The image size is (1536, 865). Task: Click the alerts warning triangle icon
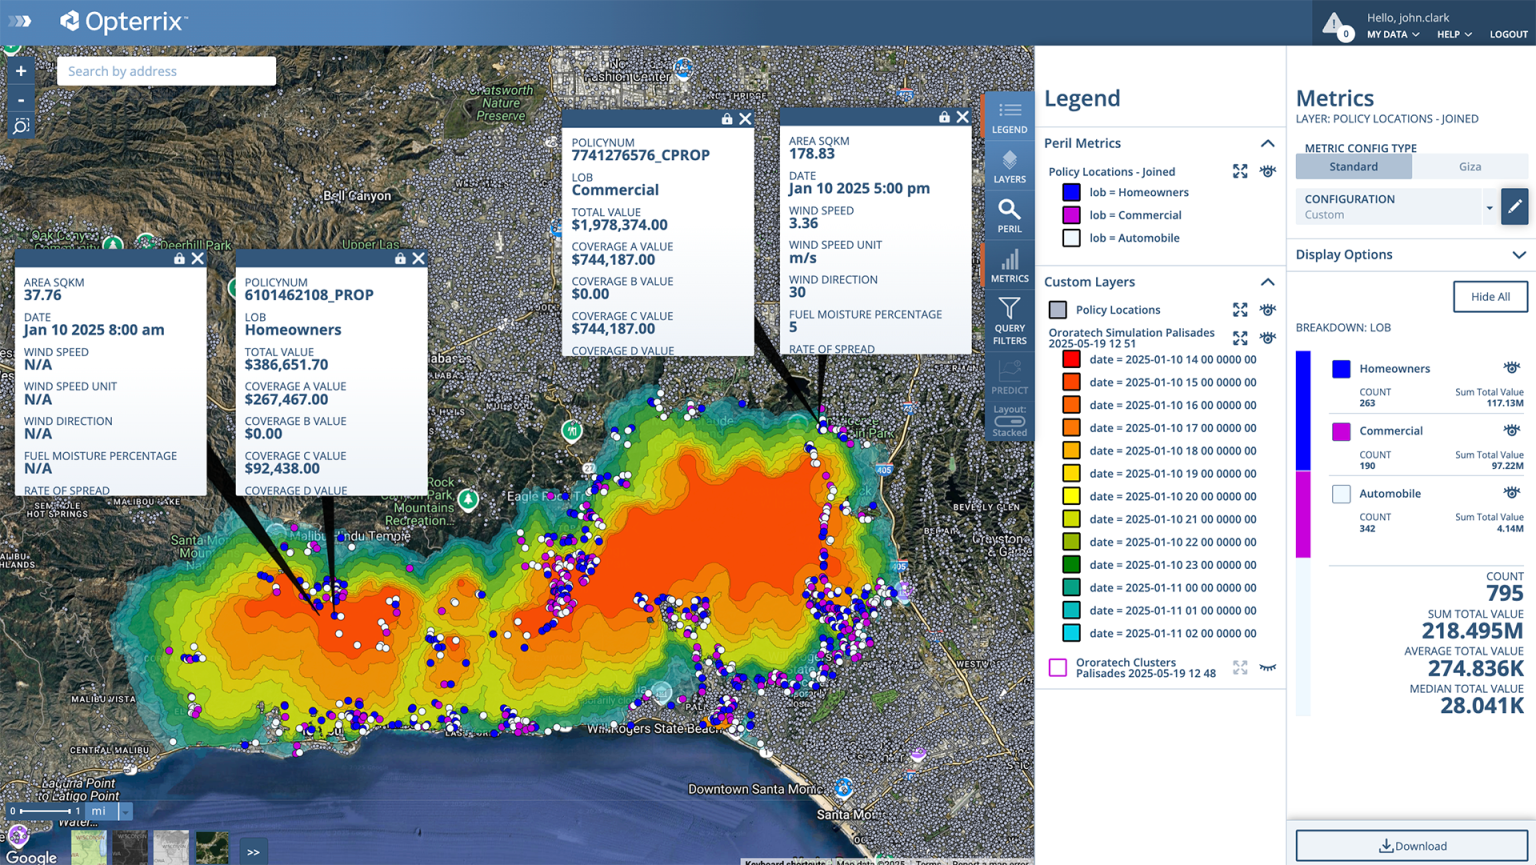pyautogui.click(x=1335, y=23)
